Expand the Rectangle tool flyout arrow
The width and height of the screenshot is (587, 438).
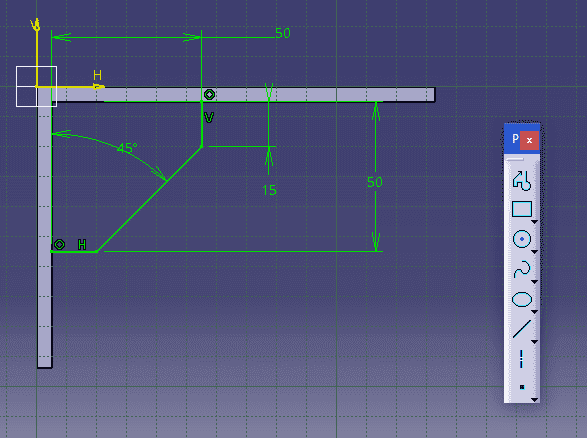coord(535,222)
